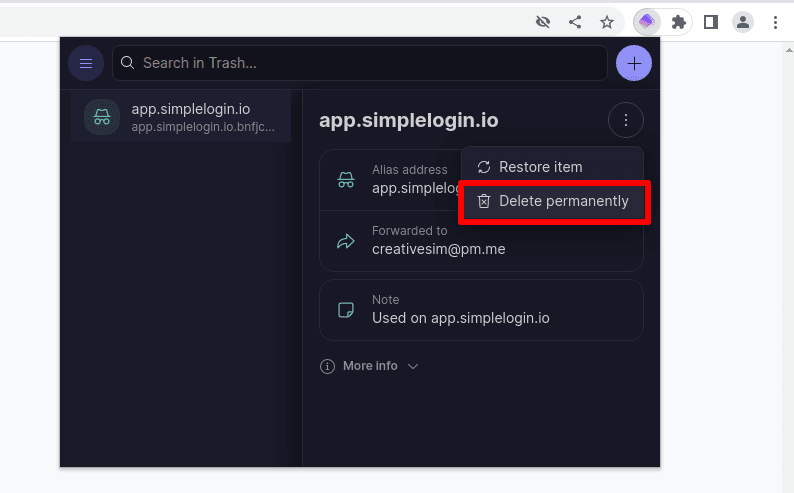Click the Forwarded to creativesim@pm.me field
The width and height of the screenshot is (794, 493).
[481, 241]
